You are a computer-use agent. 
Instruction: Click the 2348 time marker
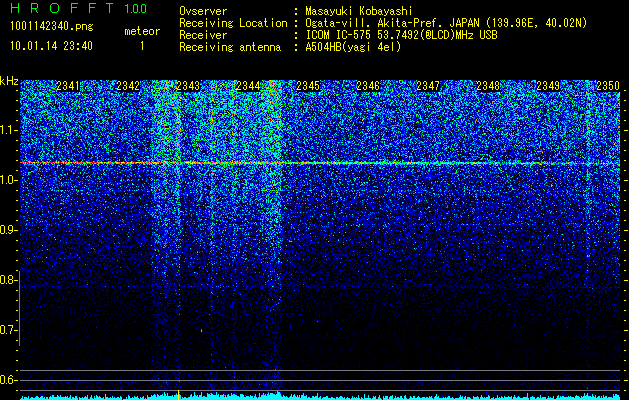pos(488,86)
